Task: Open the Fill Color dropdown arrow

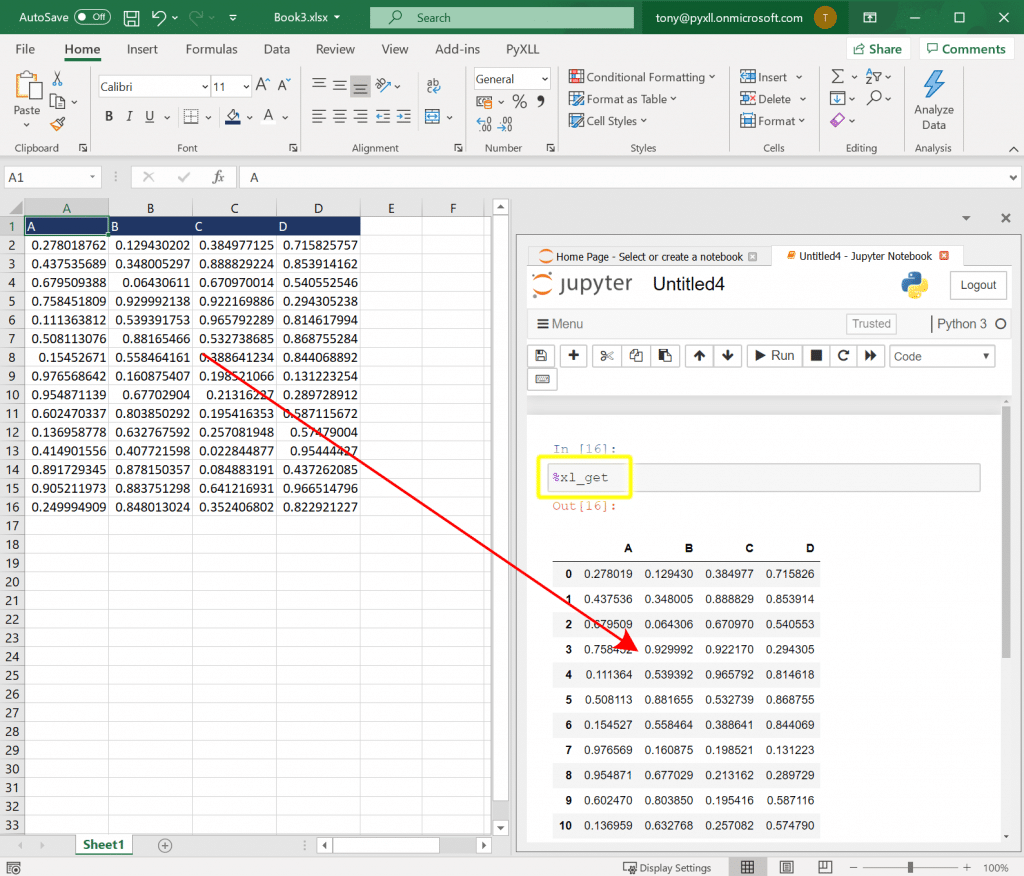Action: pyautogui.click(x=251, y=117)
